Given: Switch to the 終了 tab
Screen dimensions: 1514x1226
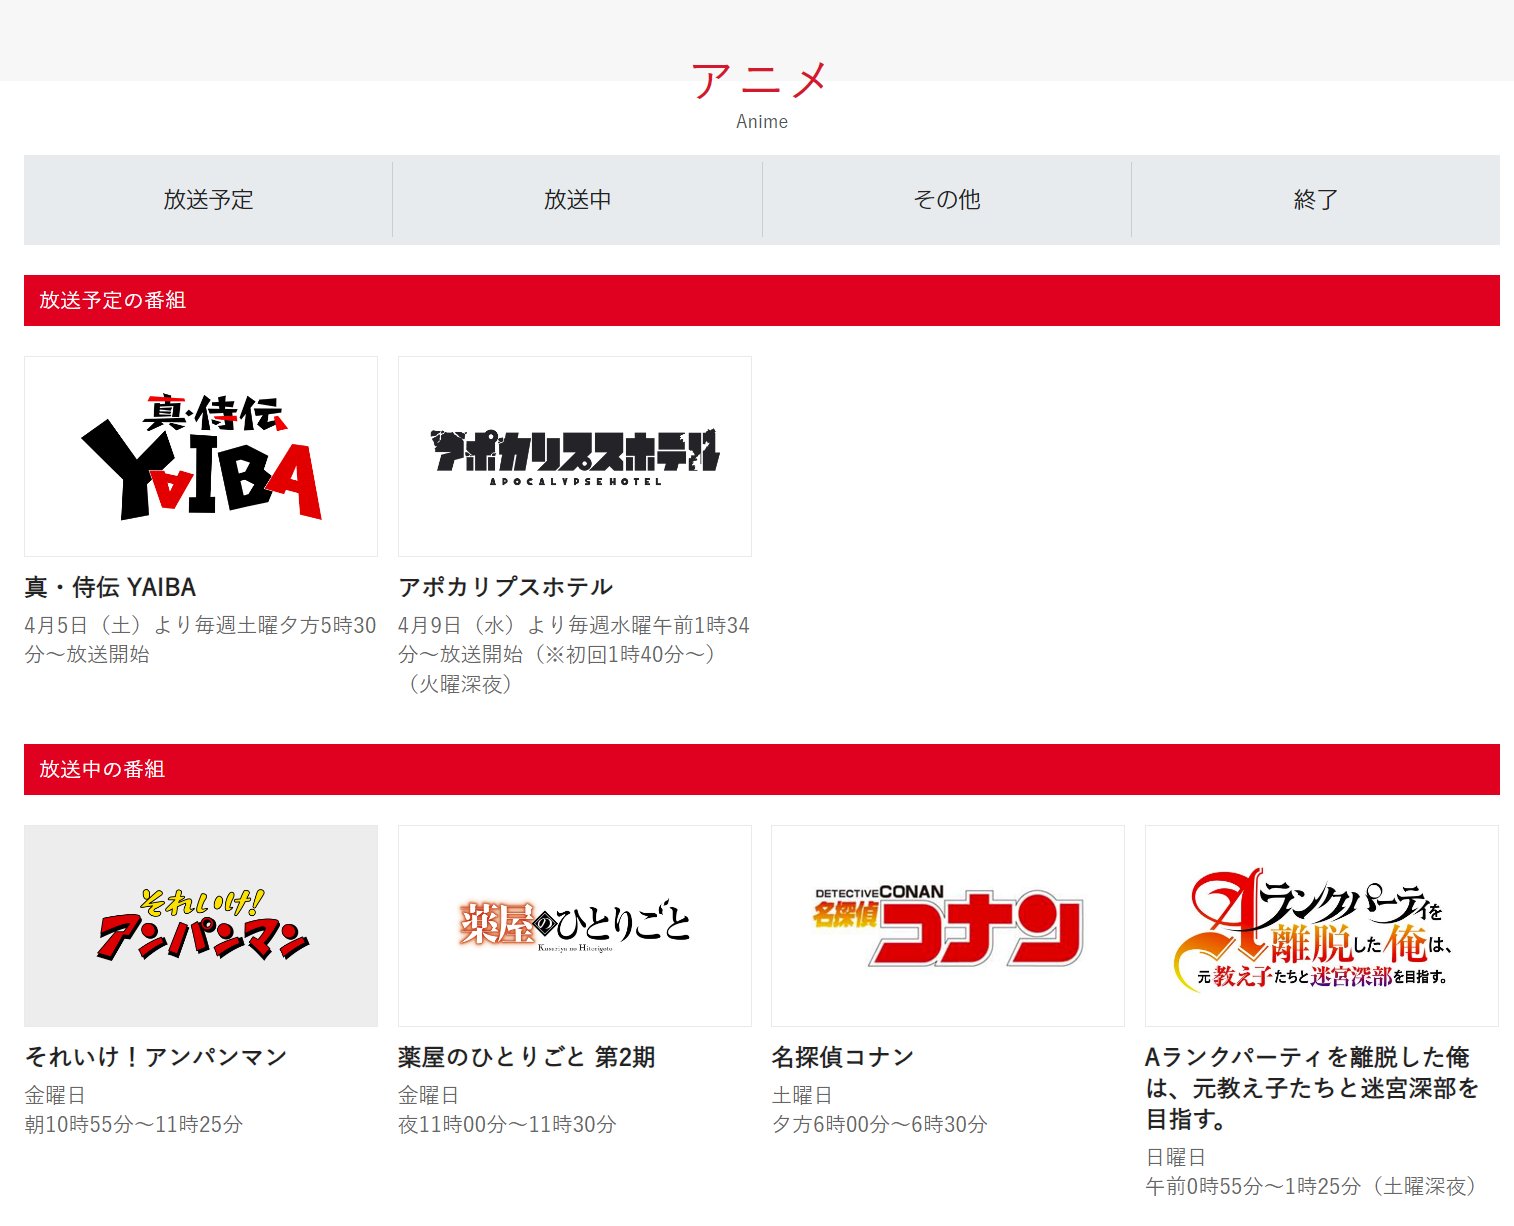Looking at the screenshot, I should click(x=1316, y=200).
